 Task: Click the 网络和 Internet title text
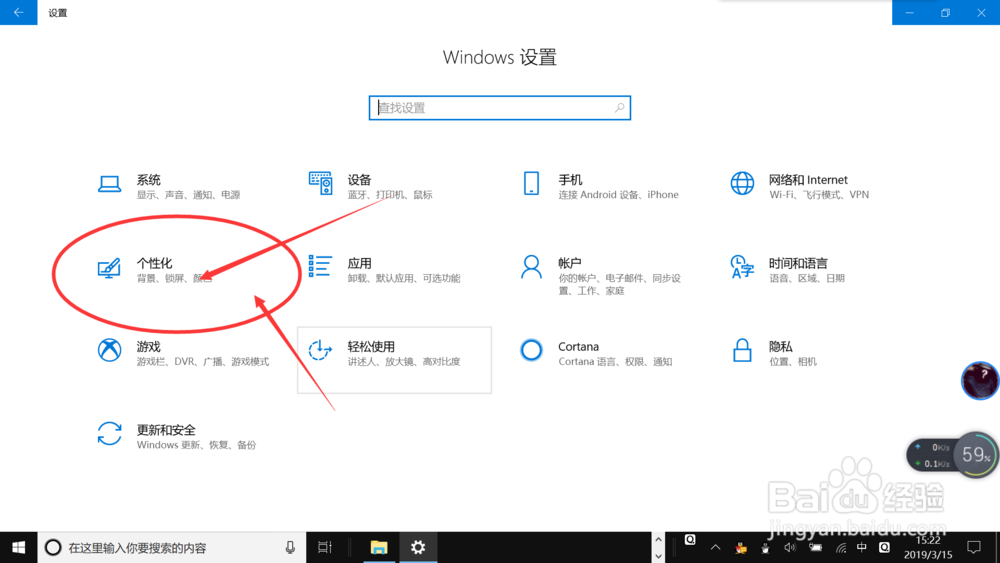click(x=808, y=180)
